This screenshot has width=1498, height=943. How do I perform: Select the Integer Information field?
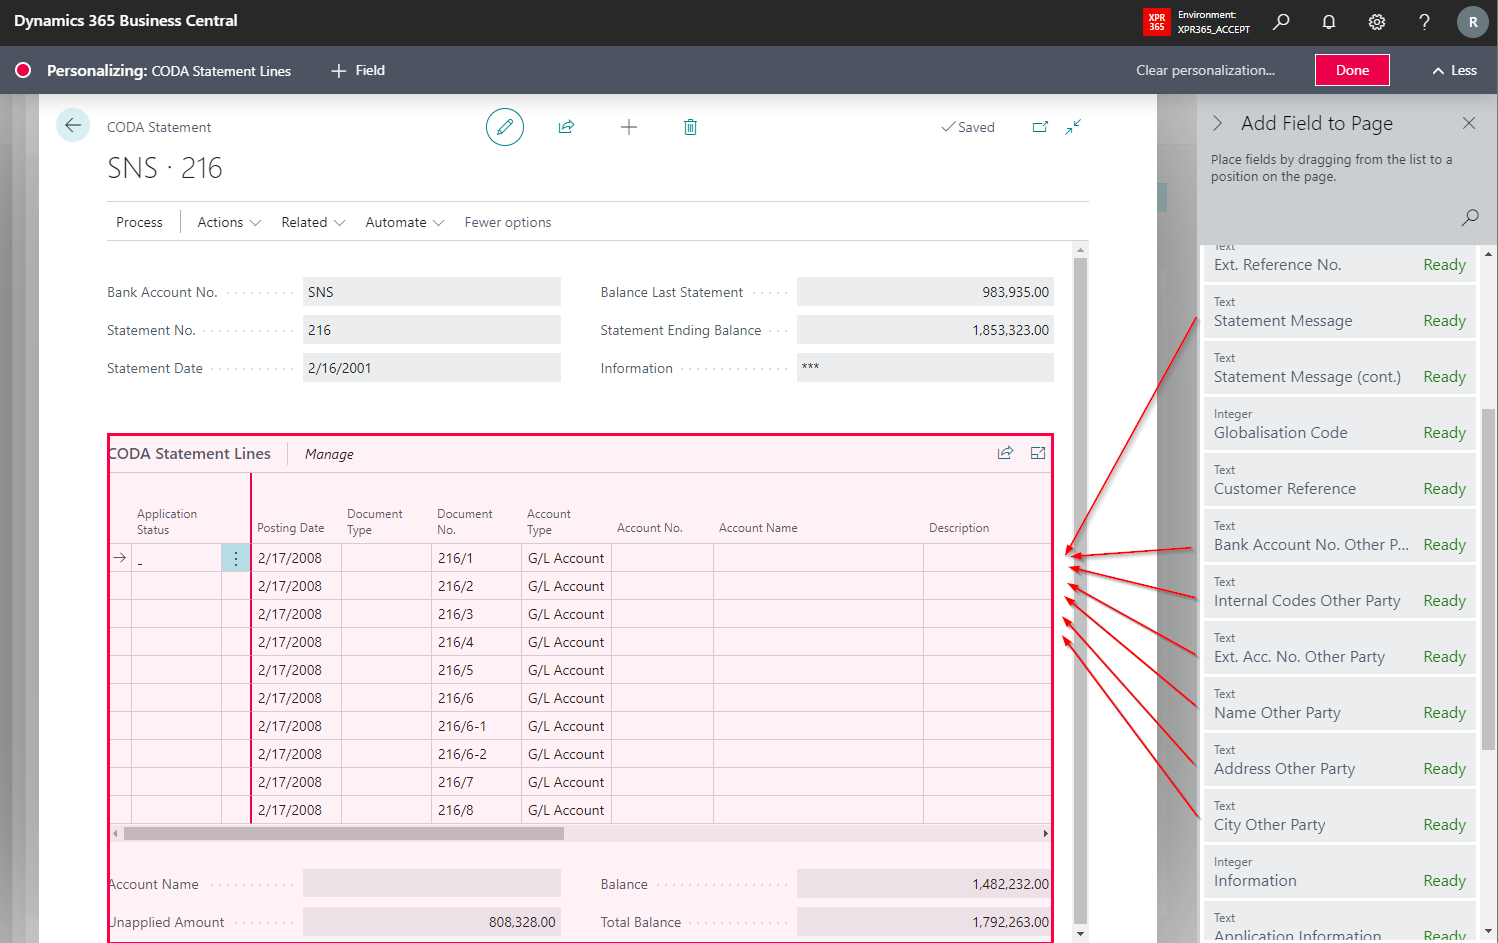click(1340, 871)
